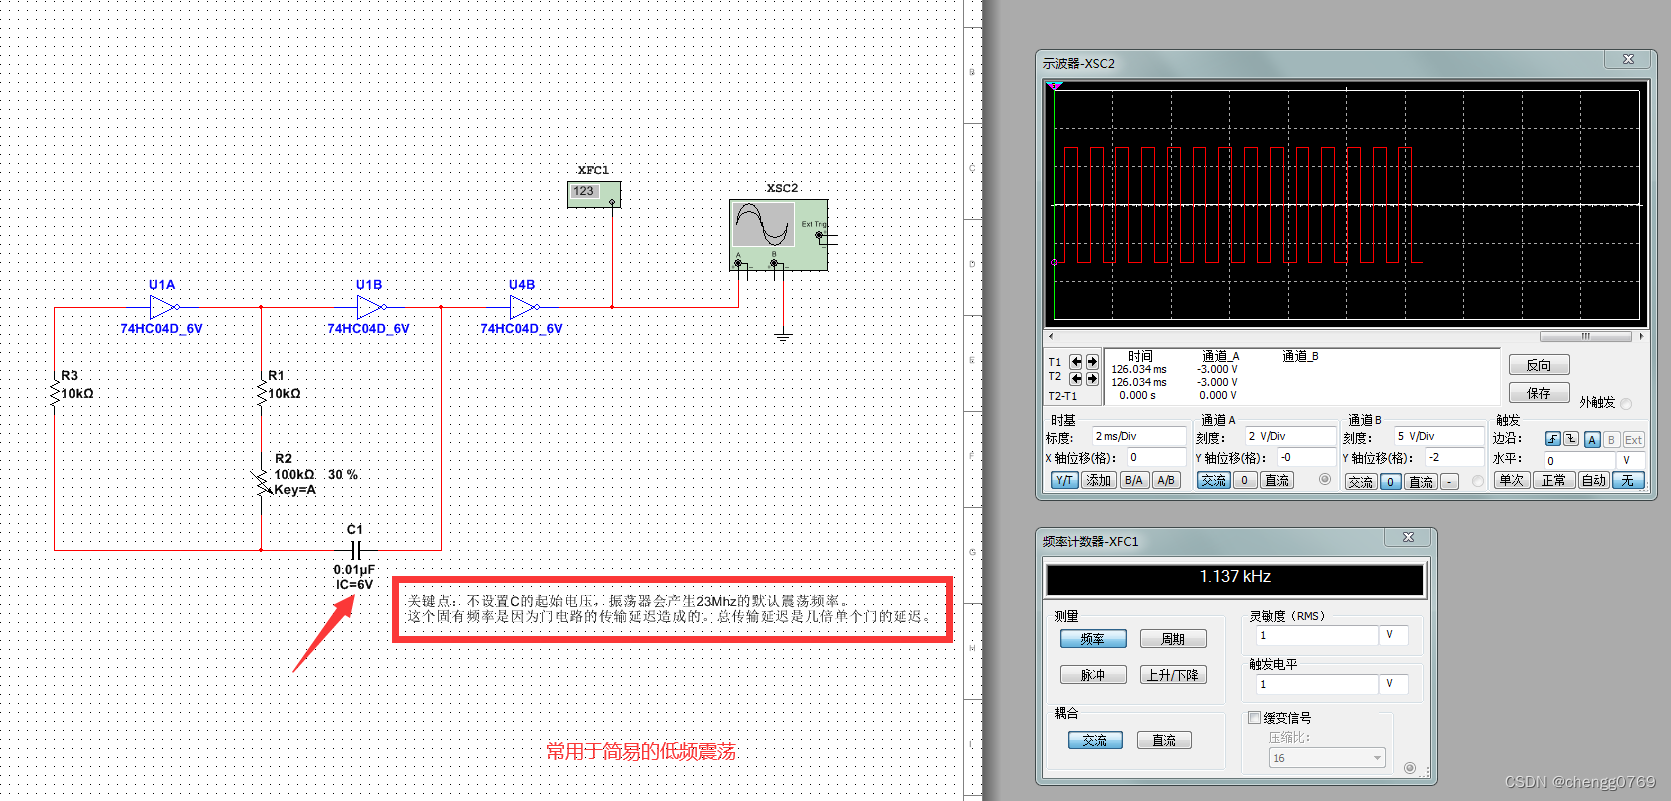
Task: Select the U4B inverter gate symbol
Action: point(523,307)
